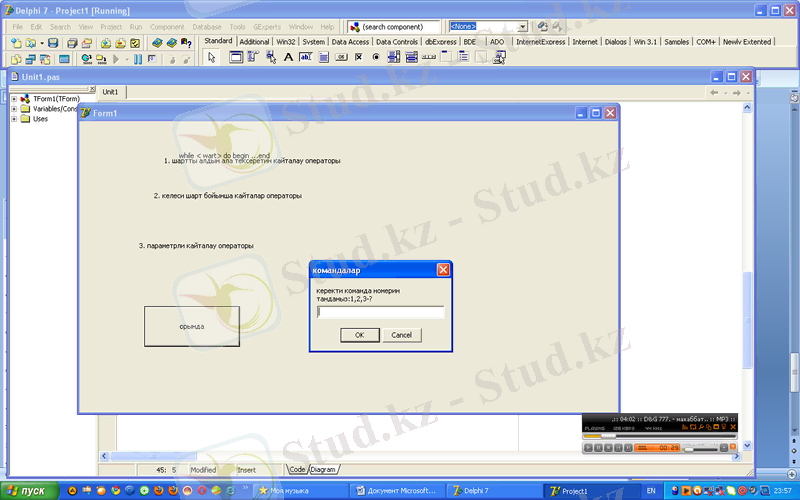This screenshot has height=500, width=800.
Task: Open the dropdown arrow next to Run icon
Action: click(x=127, y=60)
